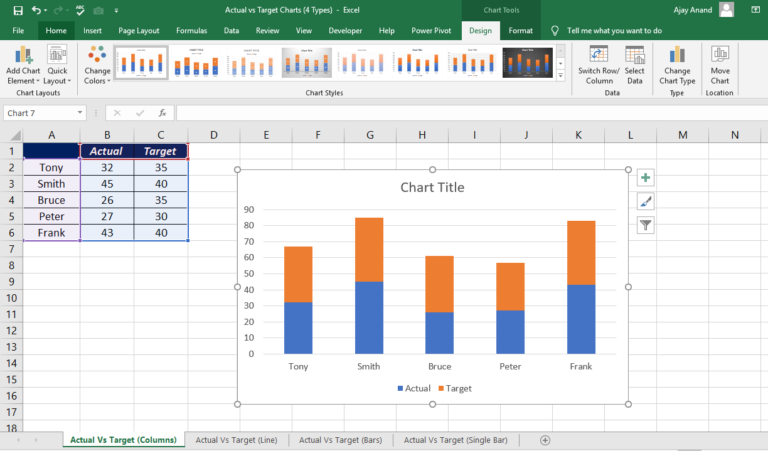This screenshot has width=768, height=451.
Task: Switch to Actual Vs Target (Line) sheet
Action: click(236, 440)
